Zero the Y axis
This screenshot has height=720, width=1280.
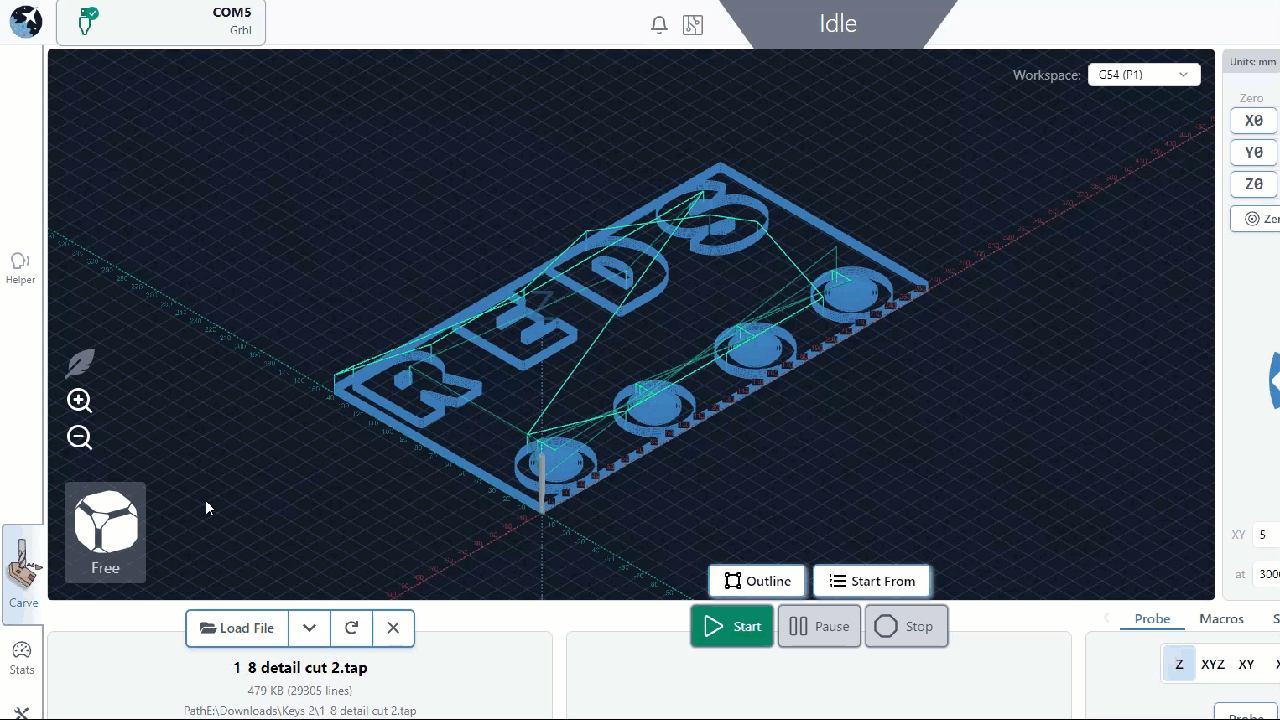(1254, 153)
